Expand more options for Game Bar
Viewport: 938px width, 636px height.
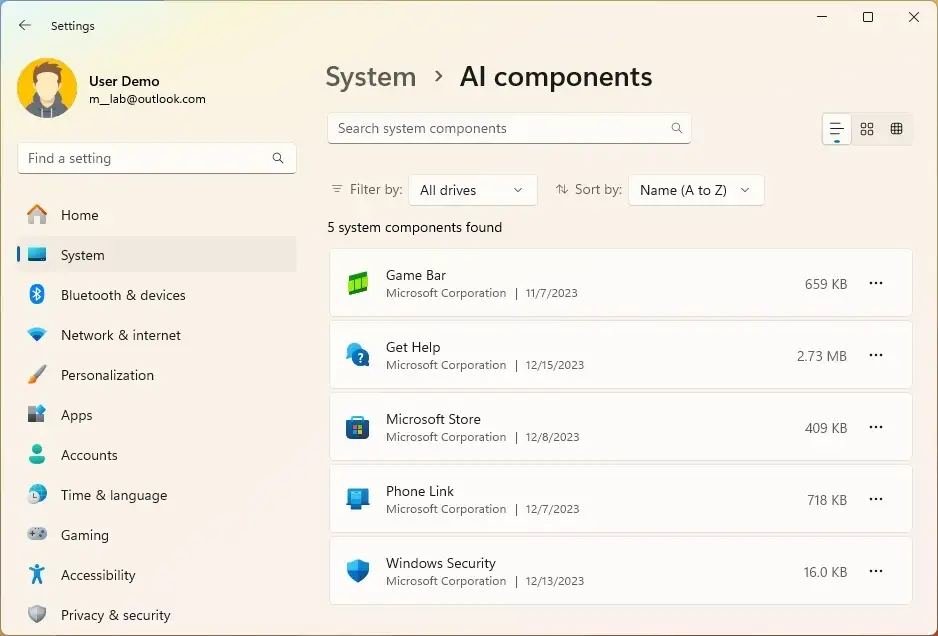tap(876, 283)
